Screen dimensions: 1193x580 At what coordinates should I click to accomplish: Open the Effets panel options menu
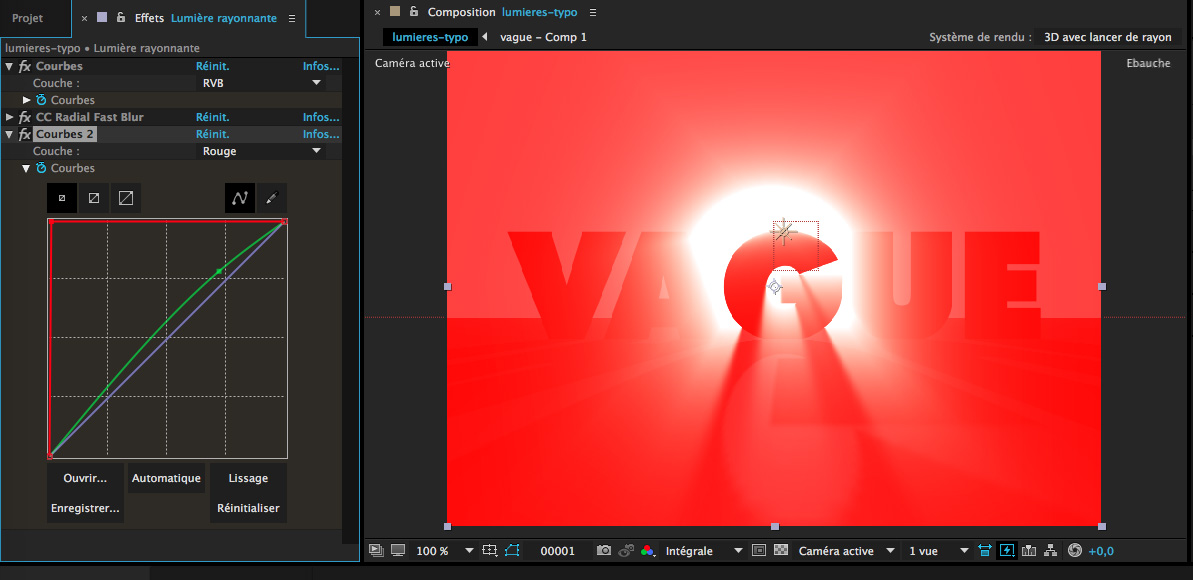[292, 18]
